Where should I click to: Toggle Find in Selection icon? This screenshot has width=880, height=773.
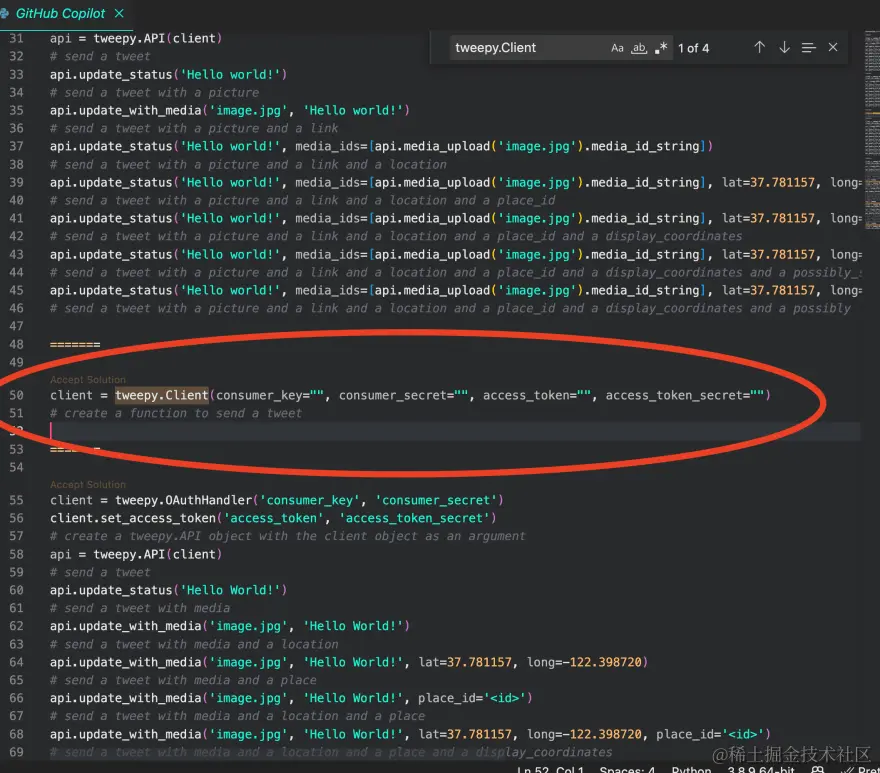click(x=808, y=48)
